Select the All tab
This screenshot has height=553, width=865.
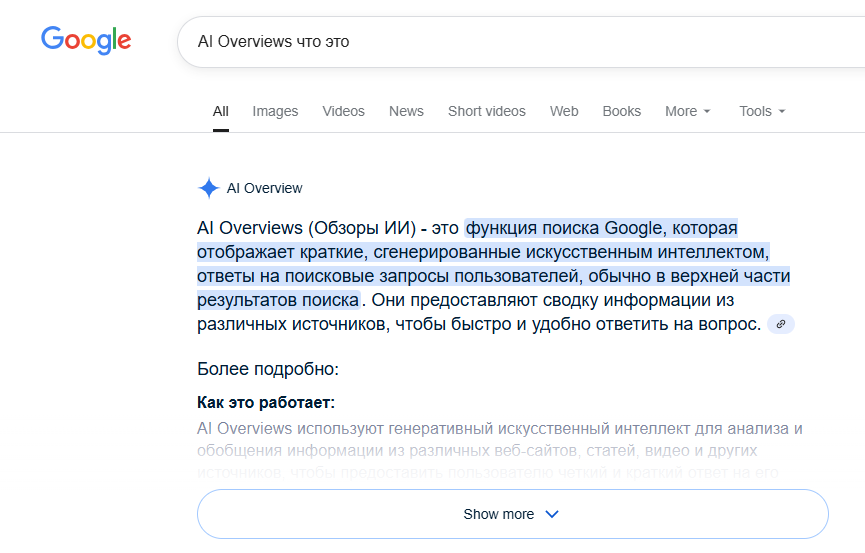[x=221, y=111]
